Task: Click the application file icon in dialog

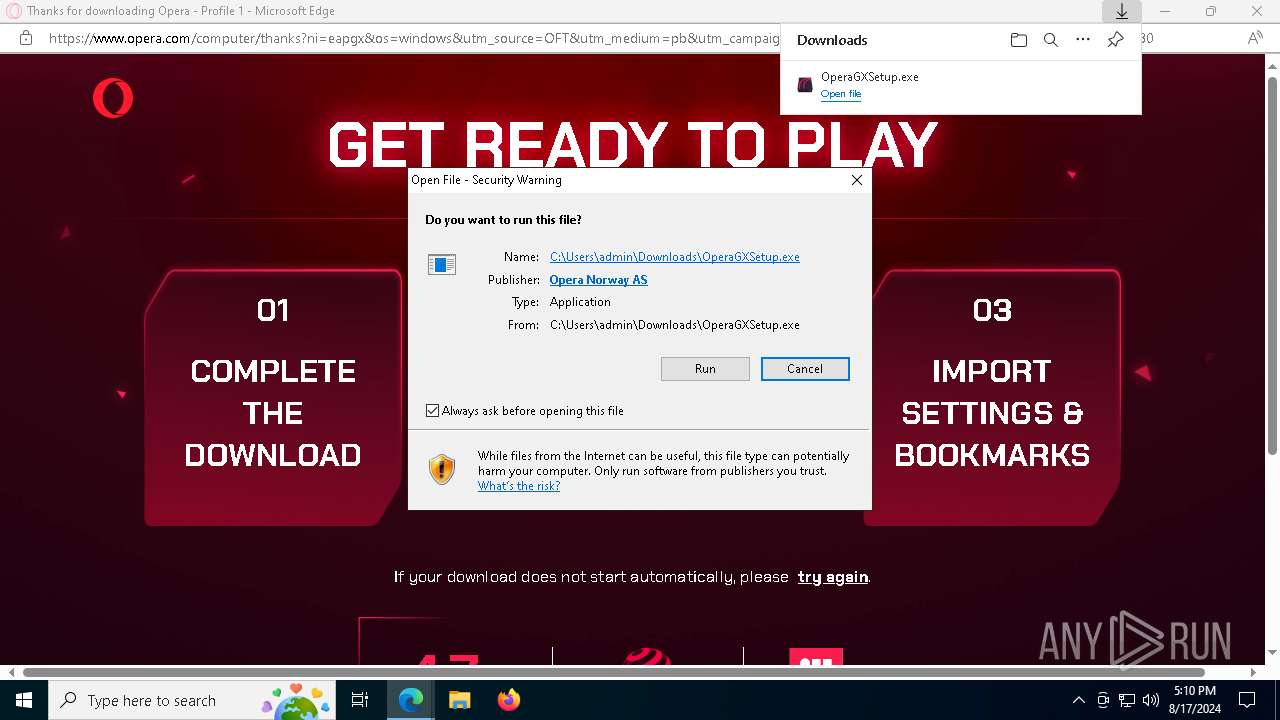Action: pos(442,264)
